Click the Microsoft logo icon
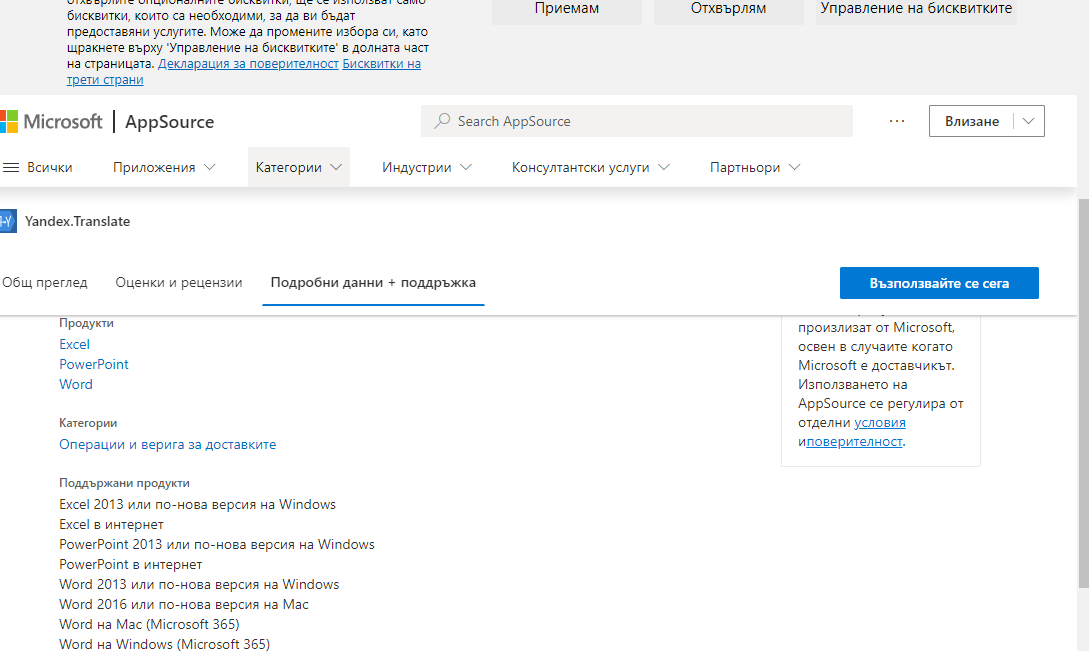1089x651 pixels. (x=8, y=122)
